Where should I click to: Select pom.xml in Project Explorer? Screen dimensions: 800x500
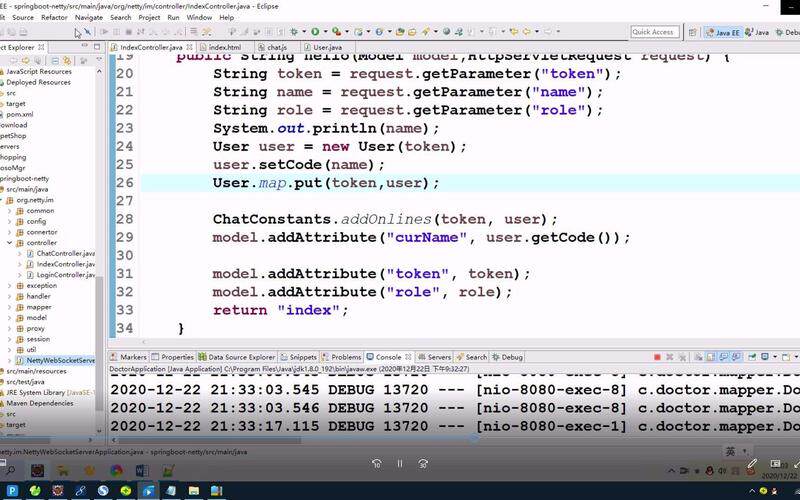(19, 114)
